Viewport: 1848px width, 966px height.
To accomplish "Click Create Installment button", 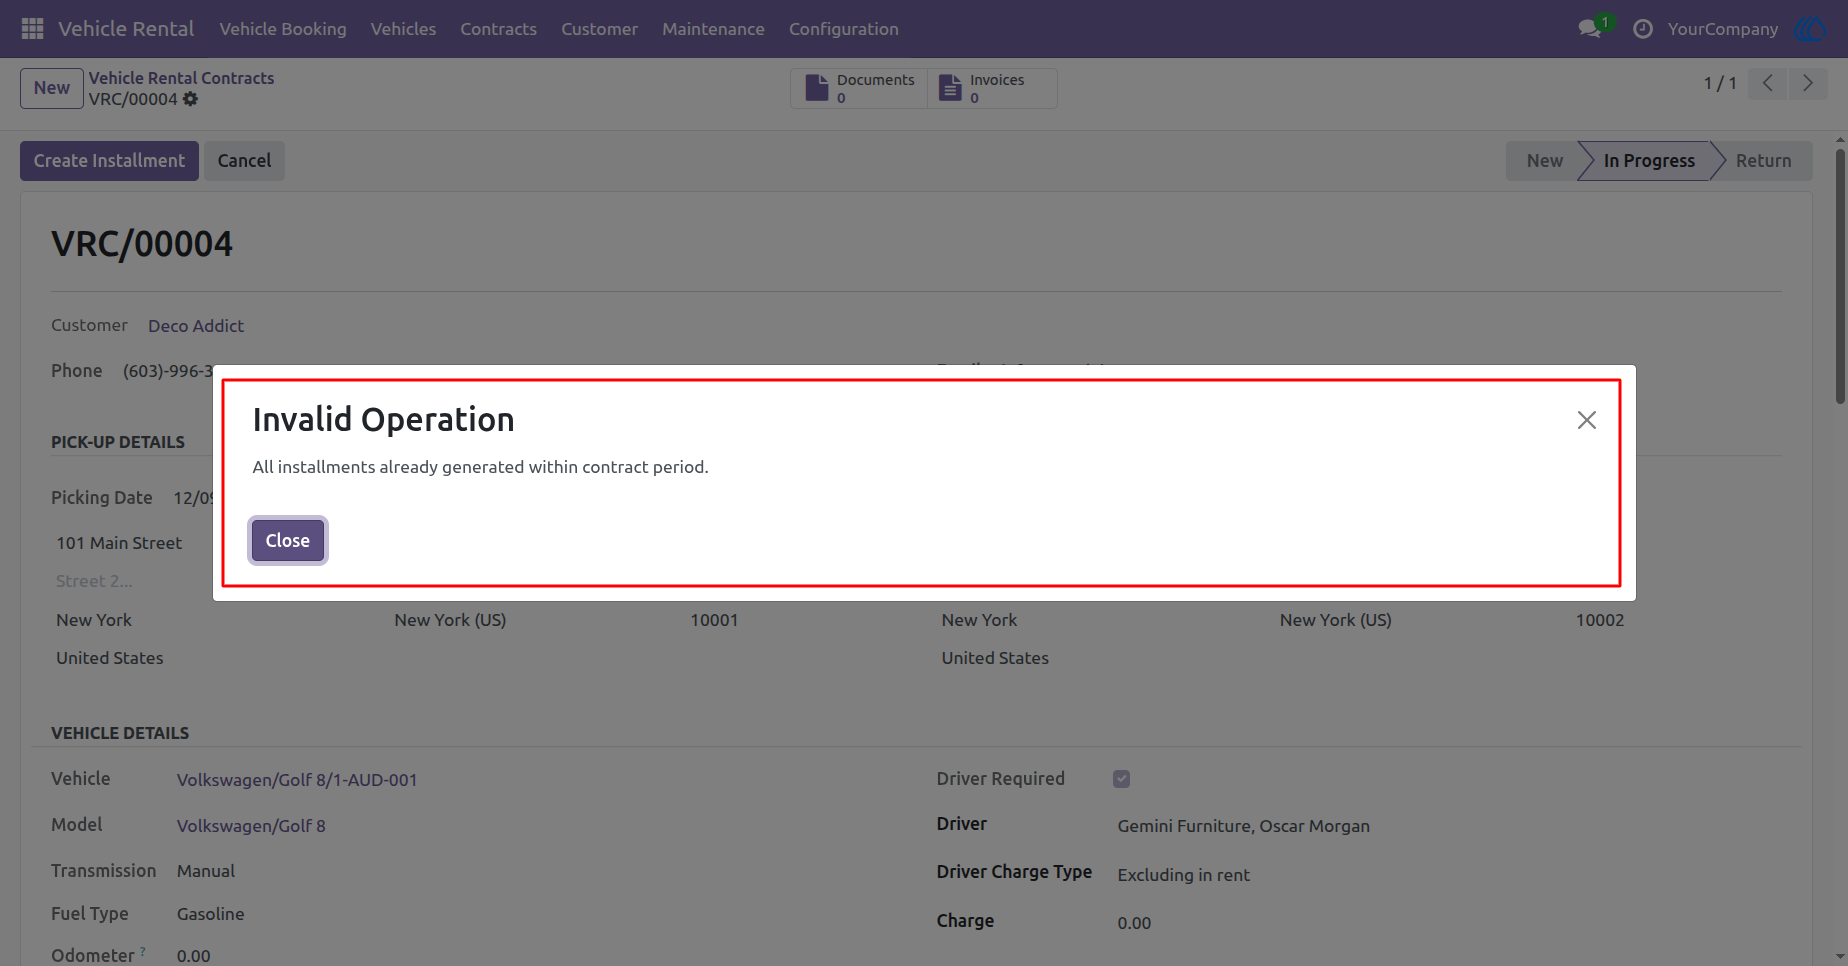I will pos(109,161).
